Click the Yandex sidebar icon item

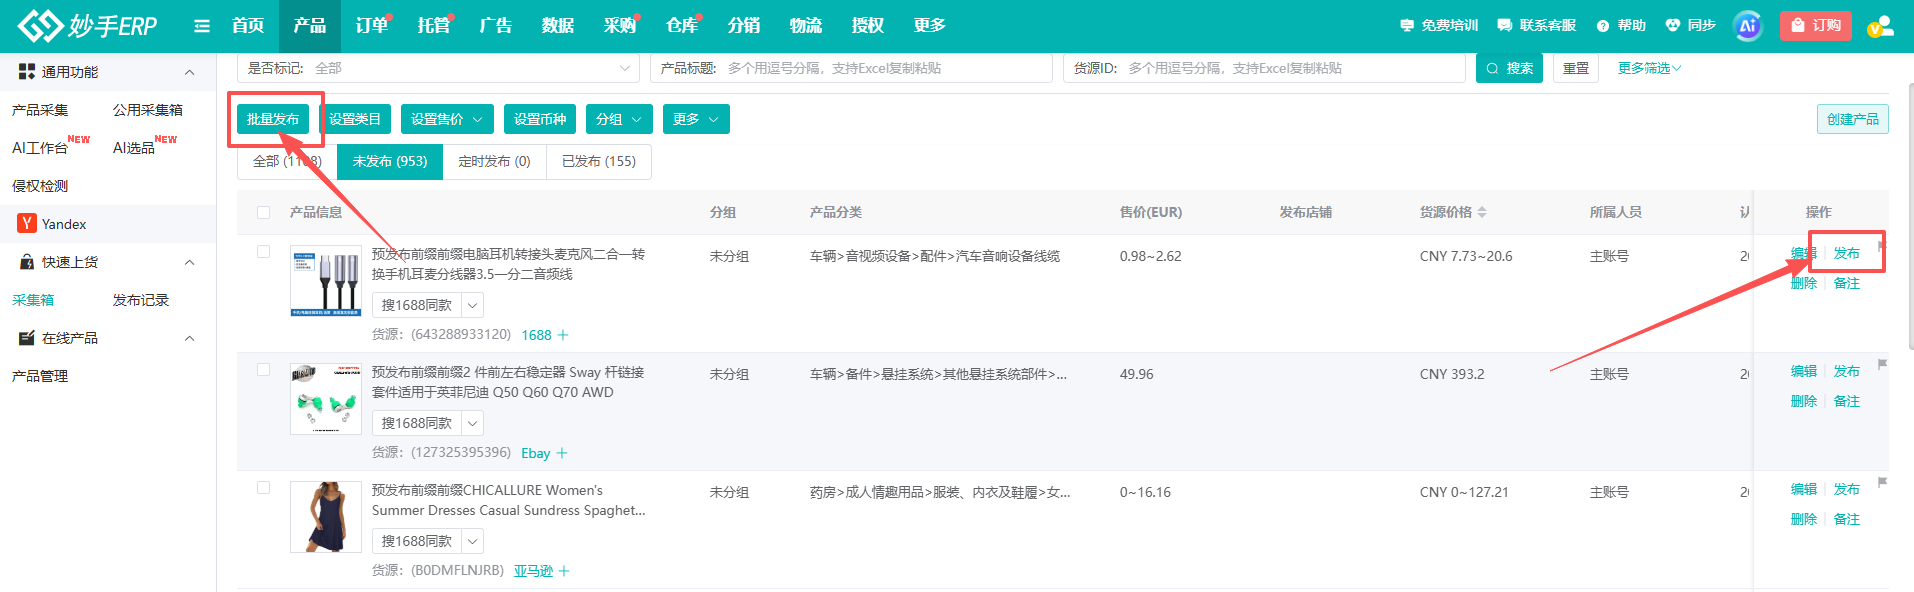(x=108, y=224)
